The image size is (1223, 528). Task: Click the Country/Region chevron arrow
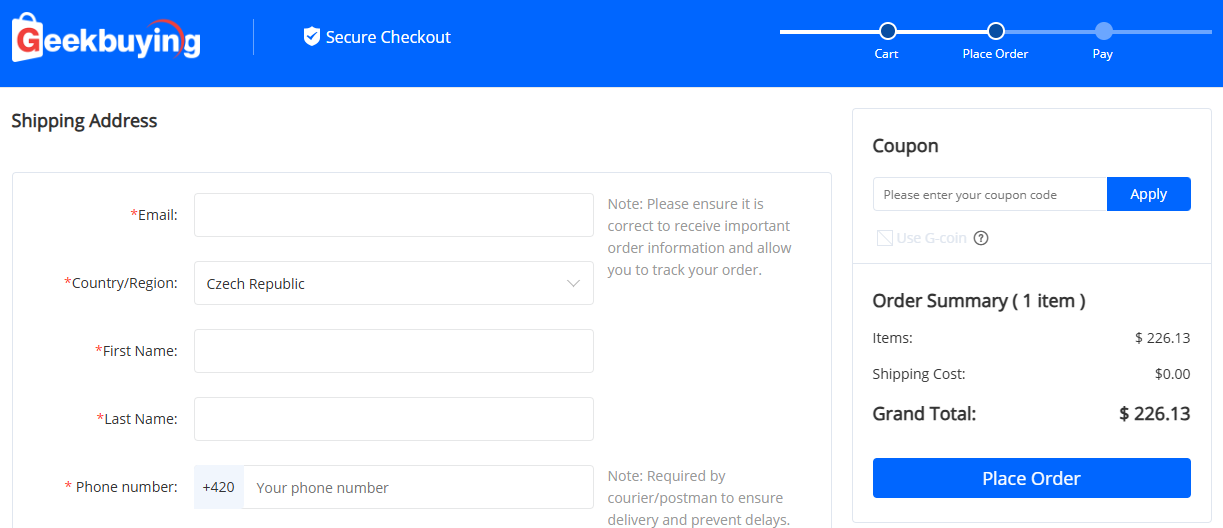pos(573,283)
